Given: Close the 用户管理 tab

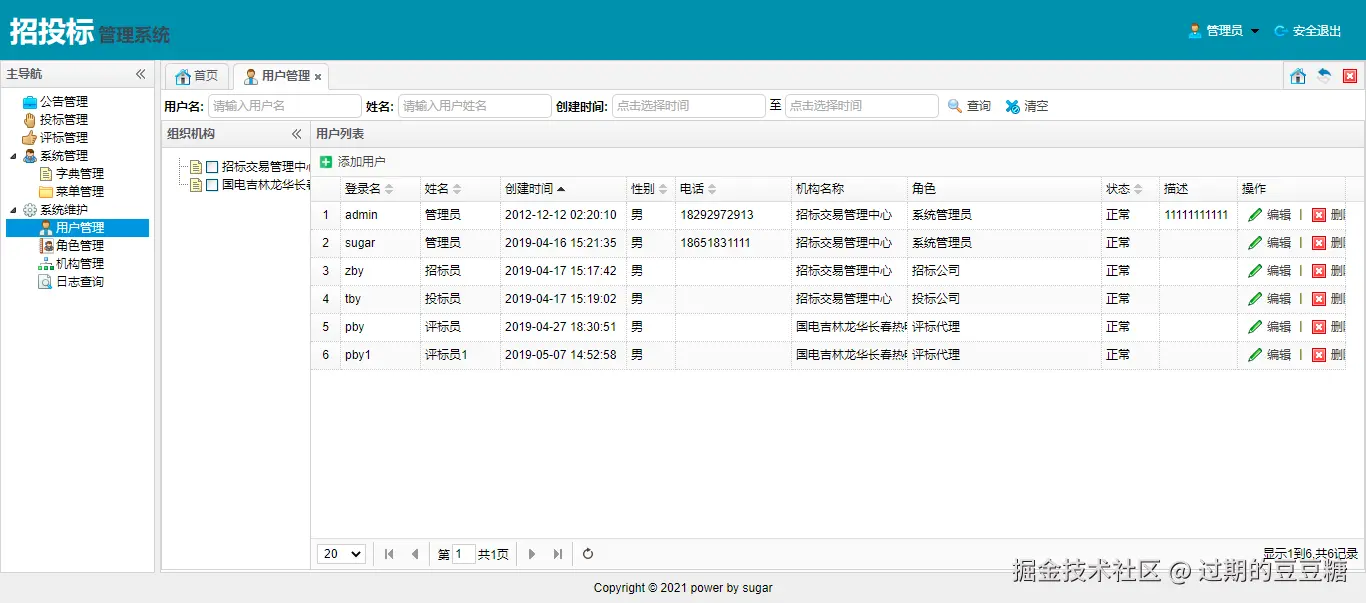Looking at the screenshot, I should (x=318, y=77).
